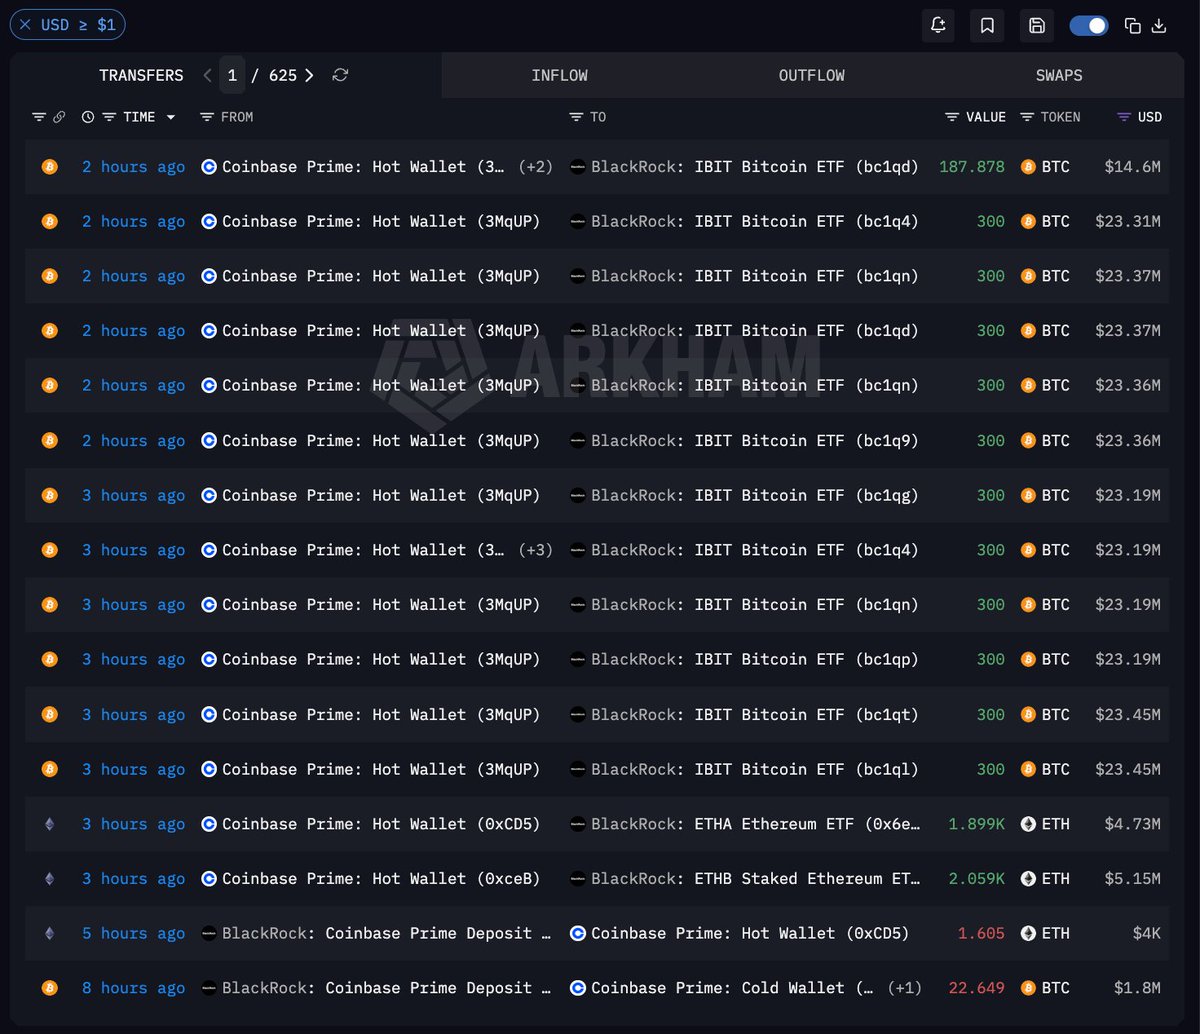This screenshot has height=1034, width=1200.
Task: Open BlackRock IBIT (bc1qd) on $14.6M row
Action: (x=754, y=167)
